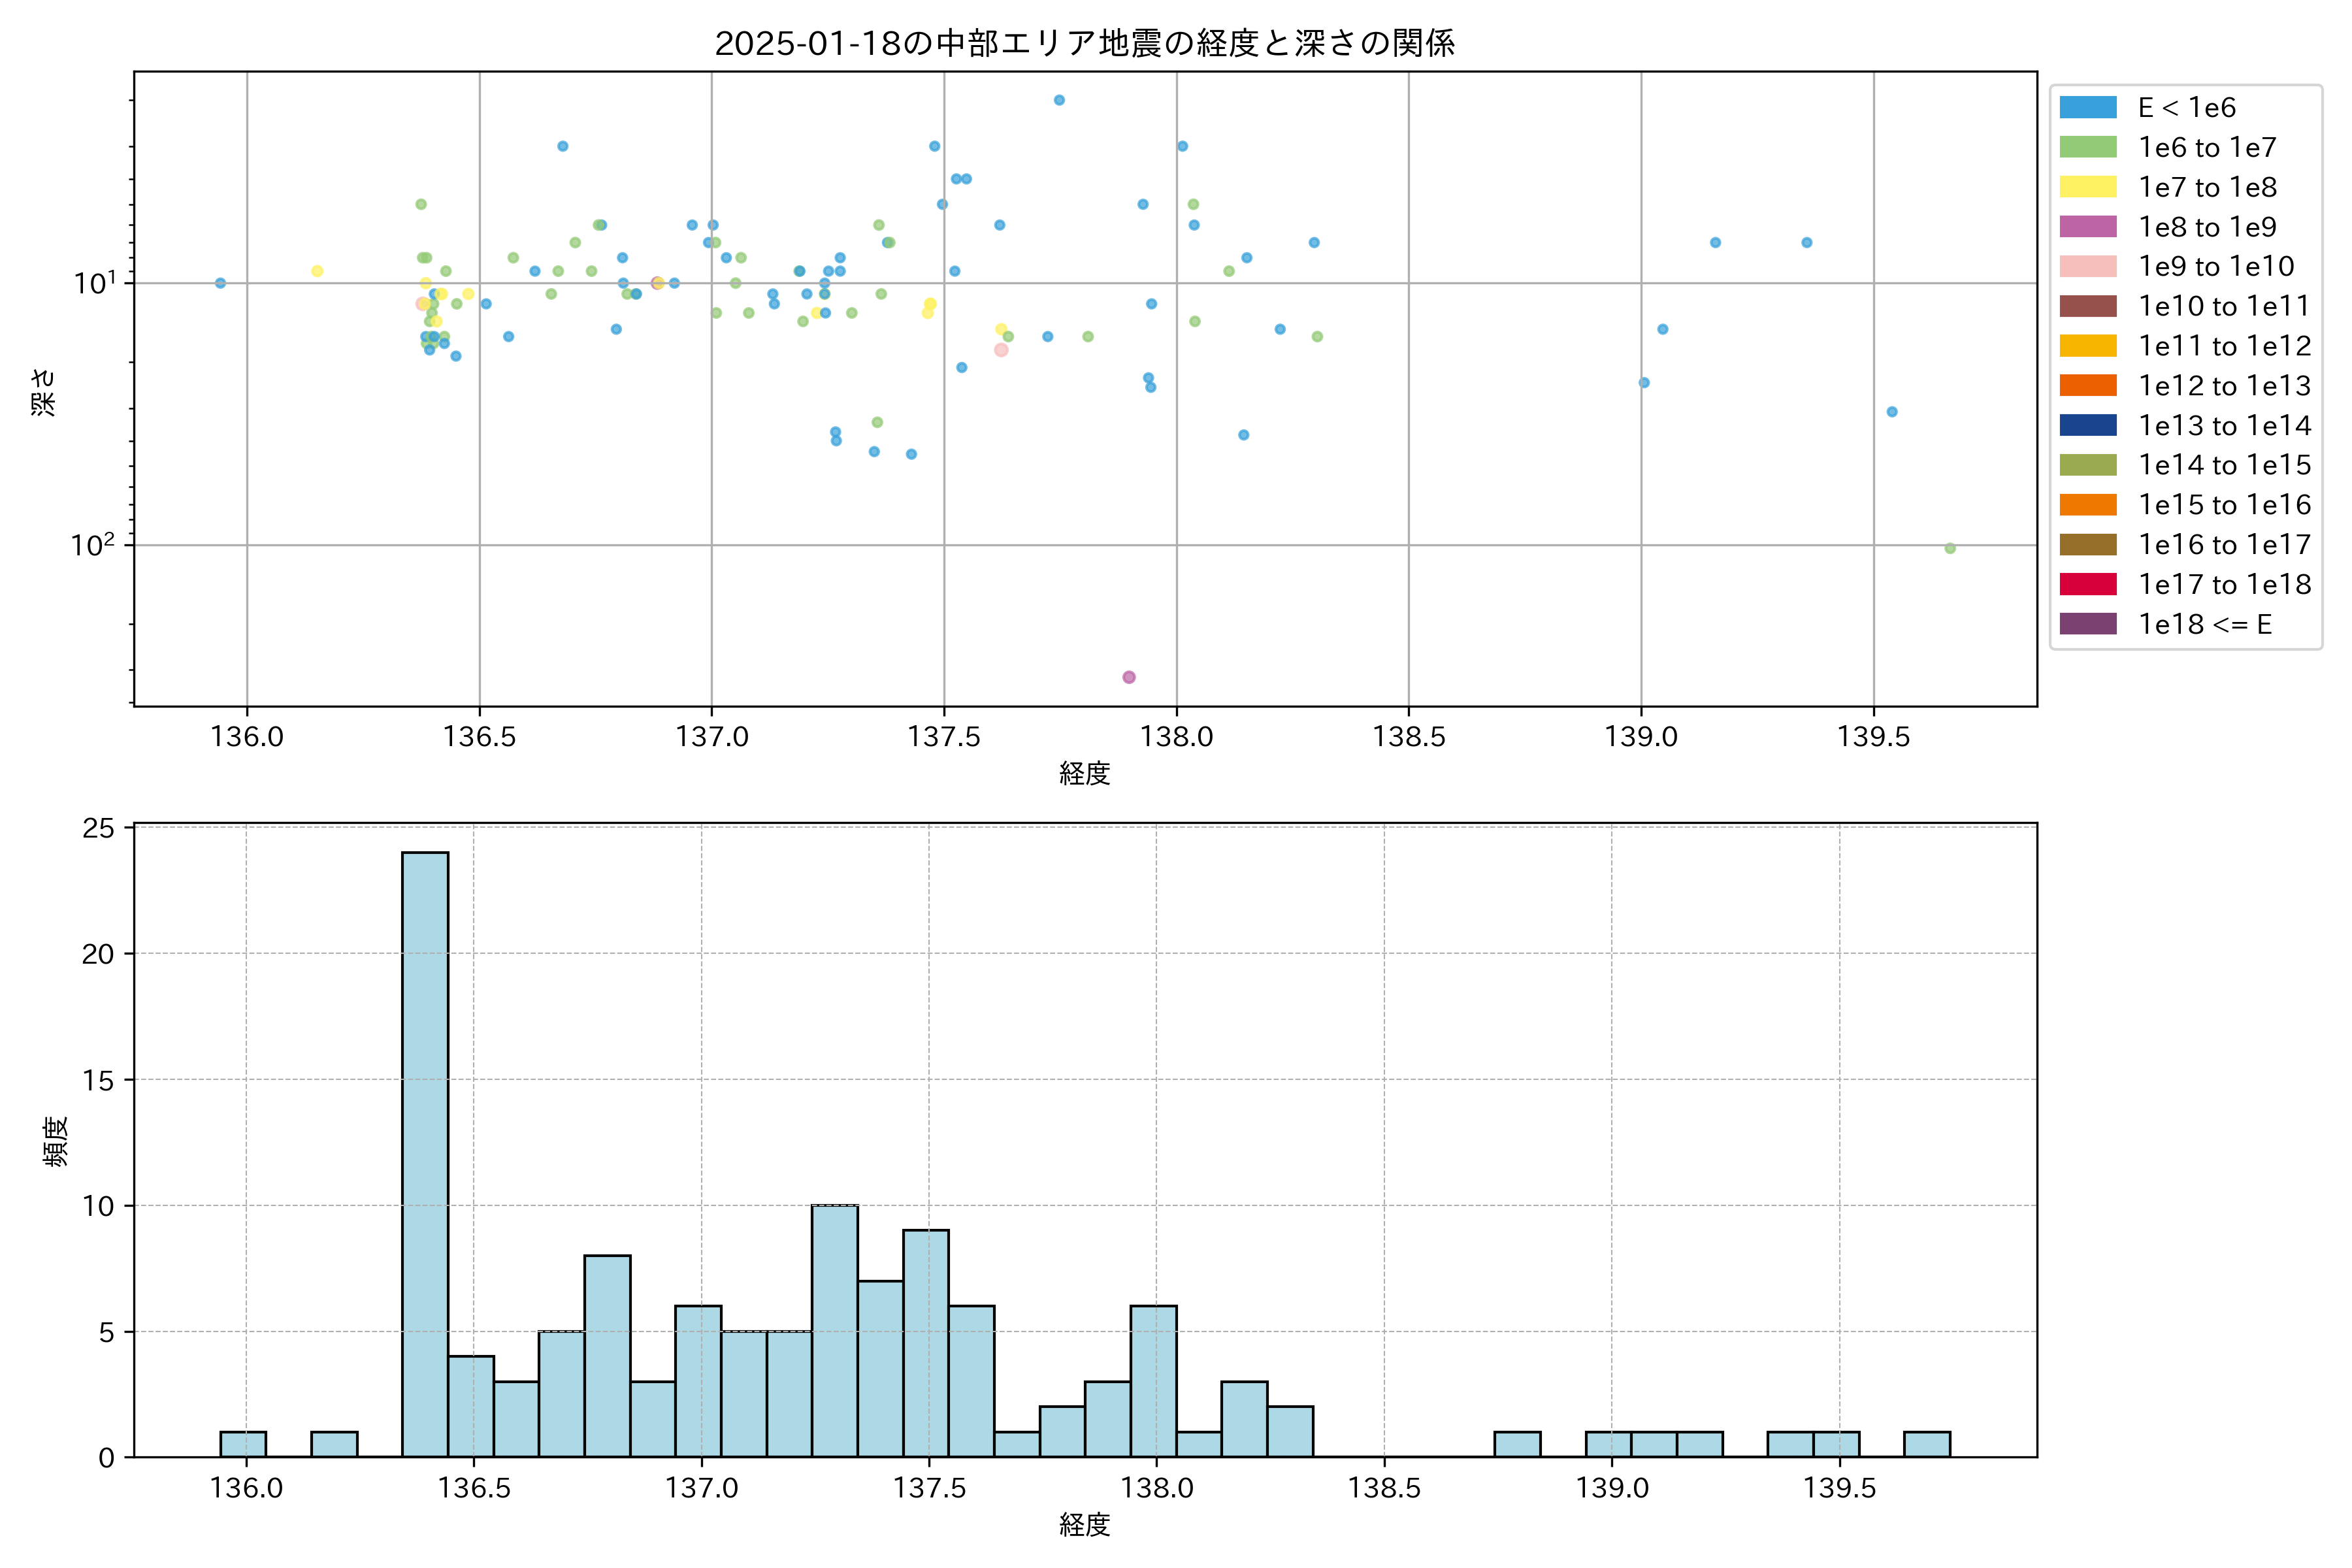Click the navy 1e13 to 1e14 legend swatch
This screenshot has width=2352, height=1568.
(x=2087, y=425)
